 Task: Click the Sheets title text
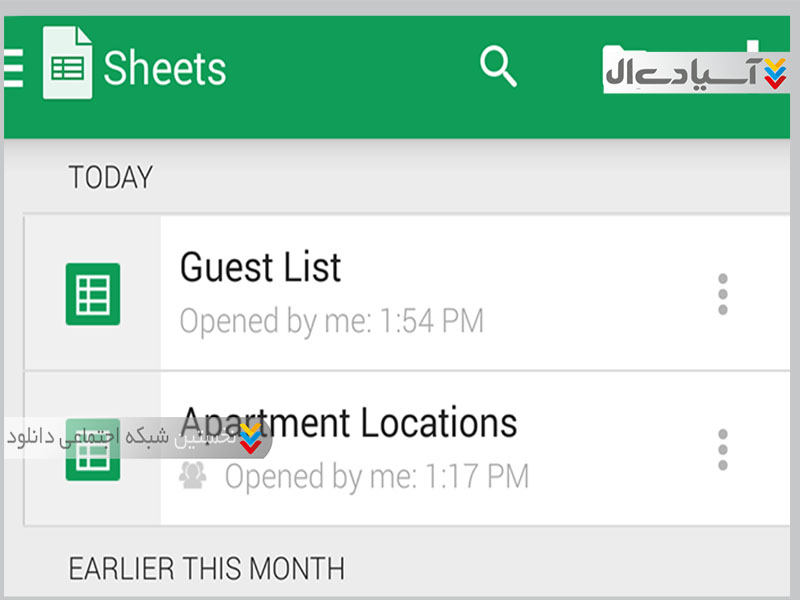165,68
